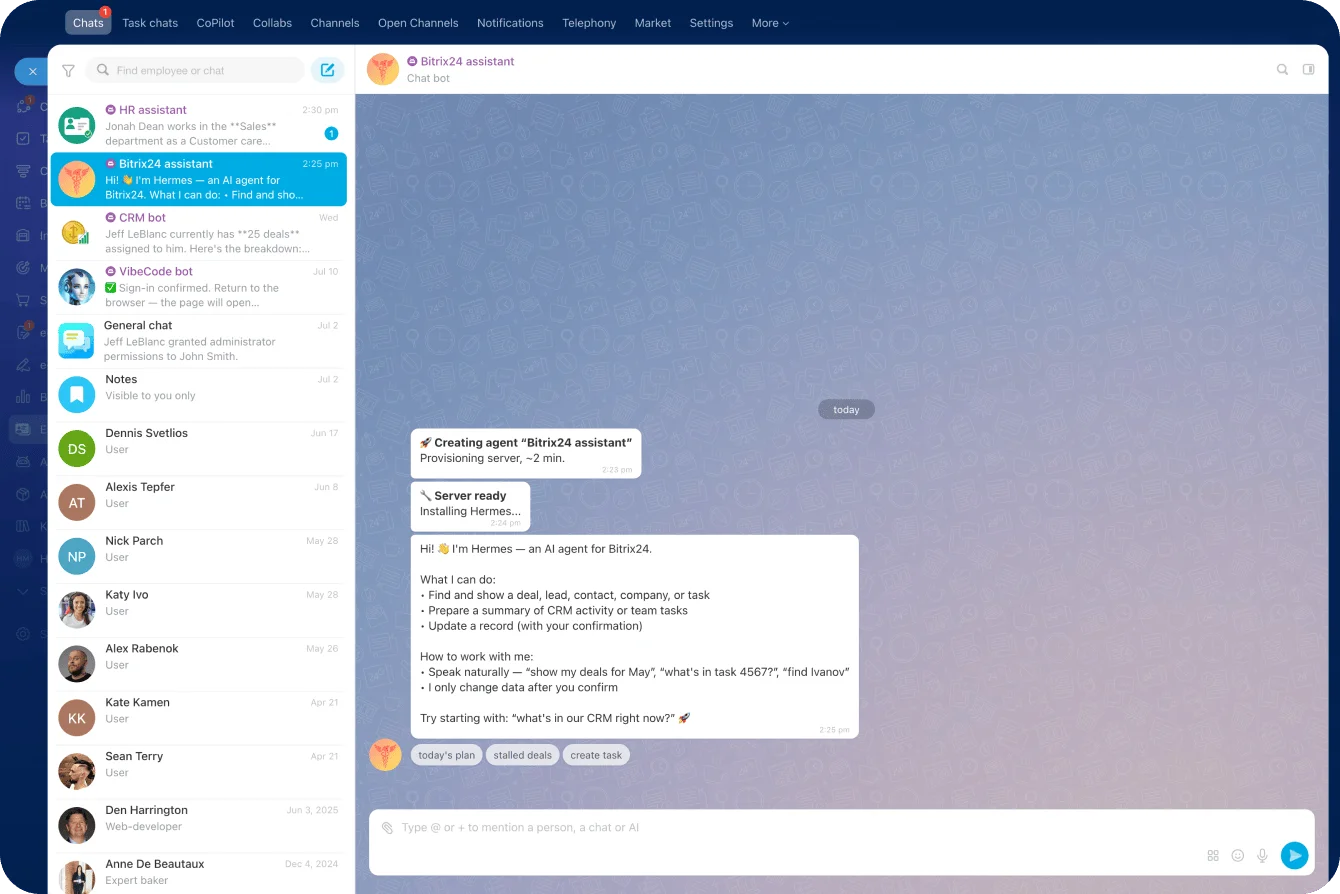Open chat with Dennis Svetlios
Image resolution: width=1340 pixels, height=894 pixels.
pos(199,449)
